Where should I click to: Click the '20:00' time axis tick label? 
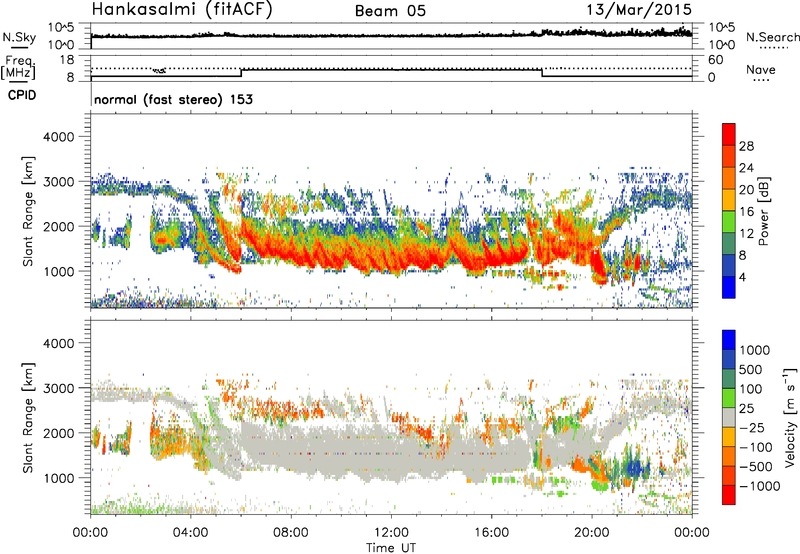(x=592, y=533)
